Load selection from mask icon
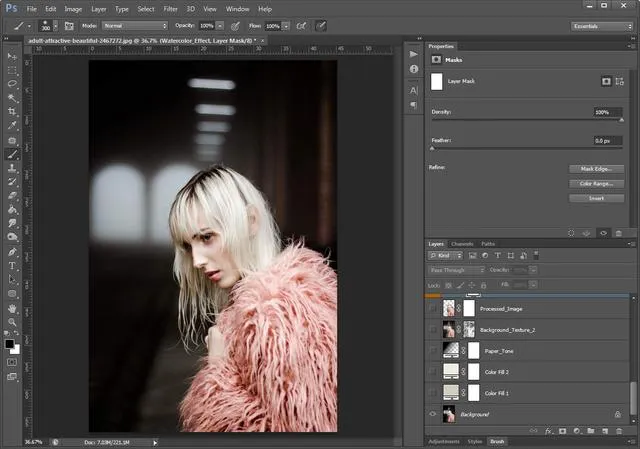This screenshot has width=640, height=449. point(571,233)
